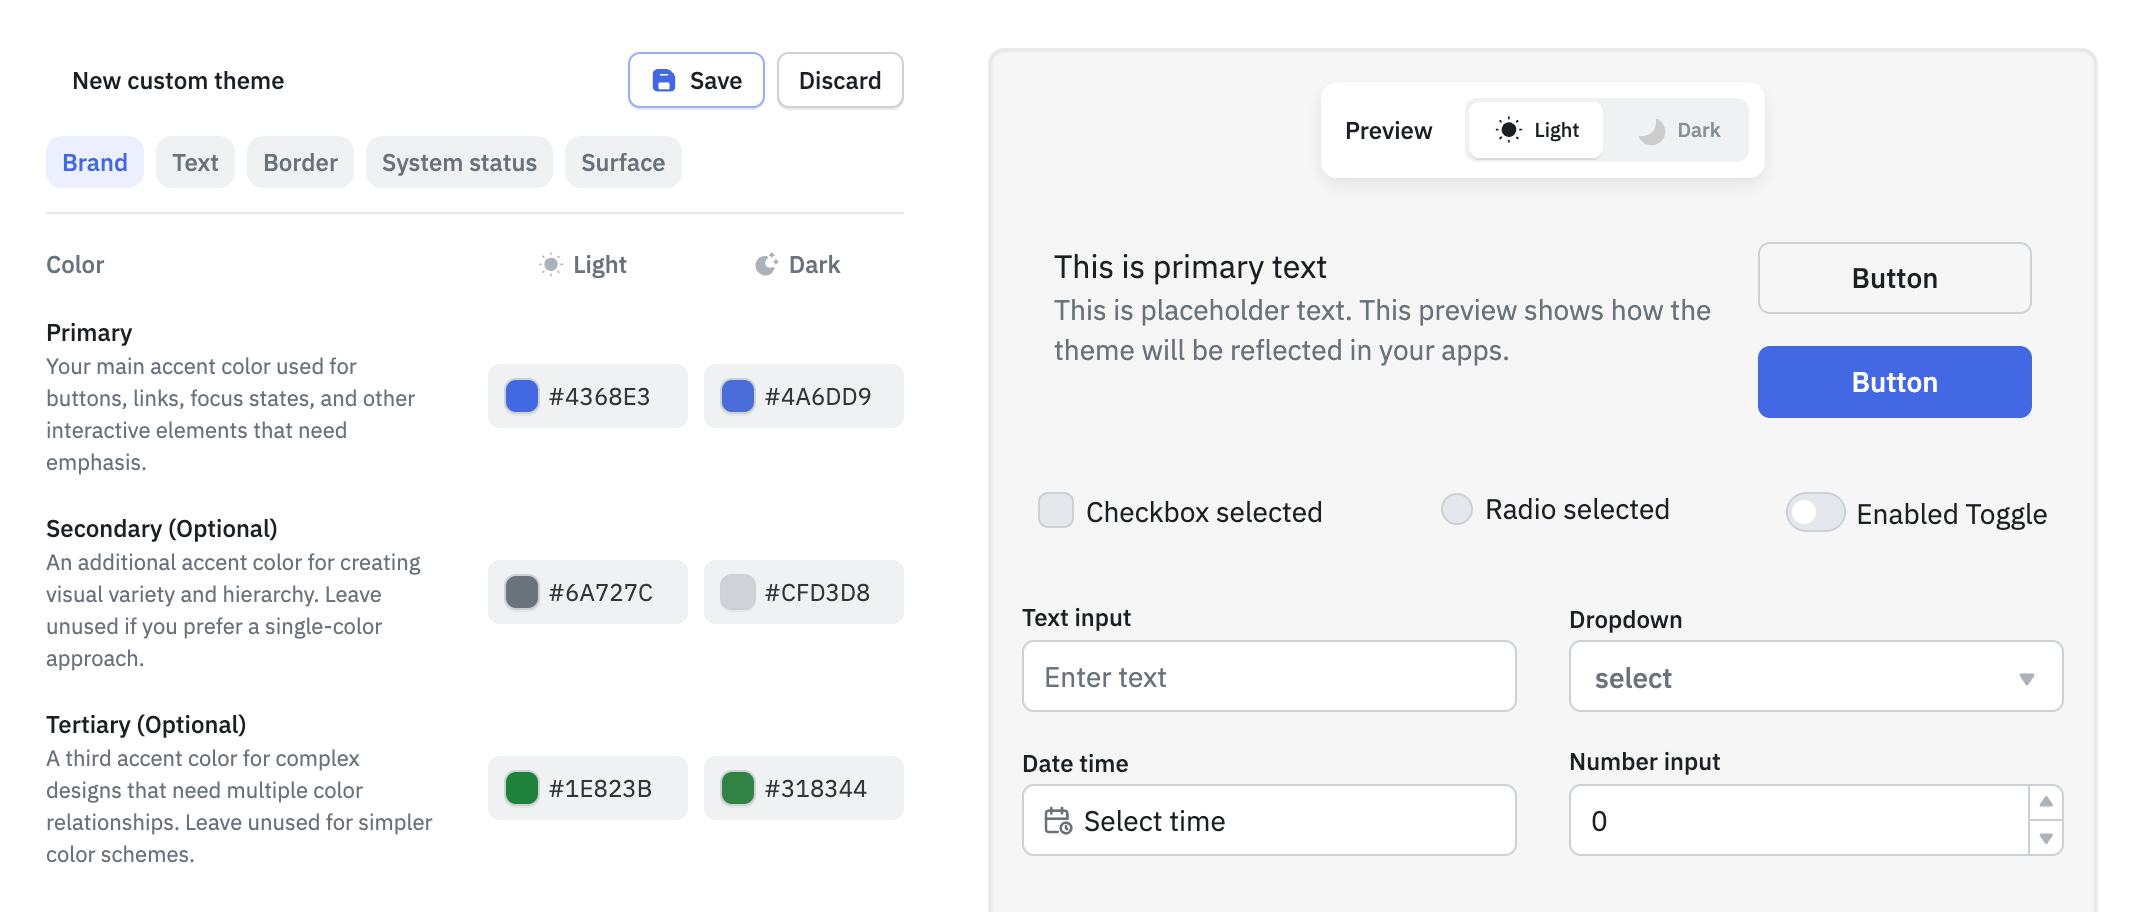The image size is (2154, 912).
Task: Switch preview to Light mode
Action: [x=1535, y=129]
